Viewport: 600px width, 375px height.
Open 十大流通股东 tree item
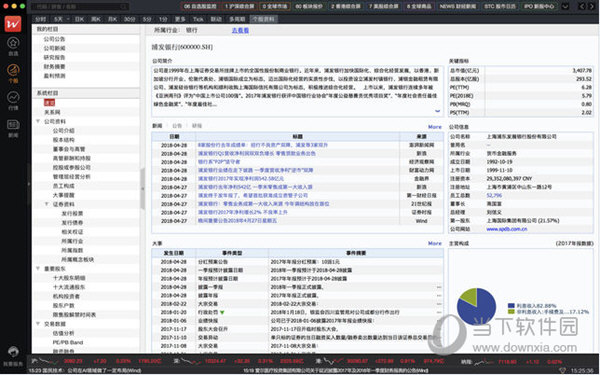[69, 287]
